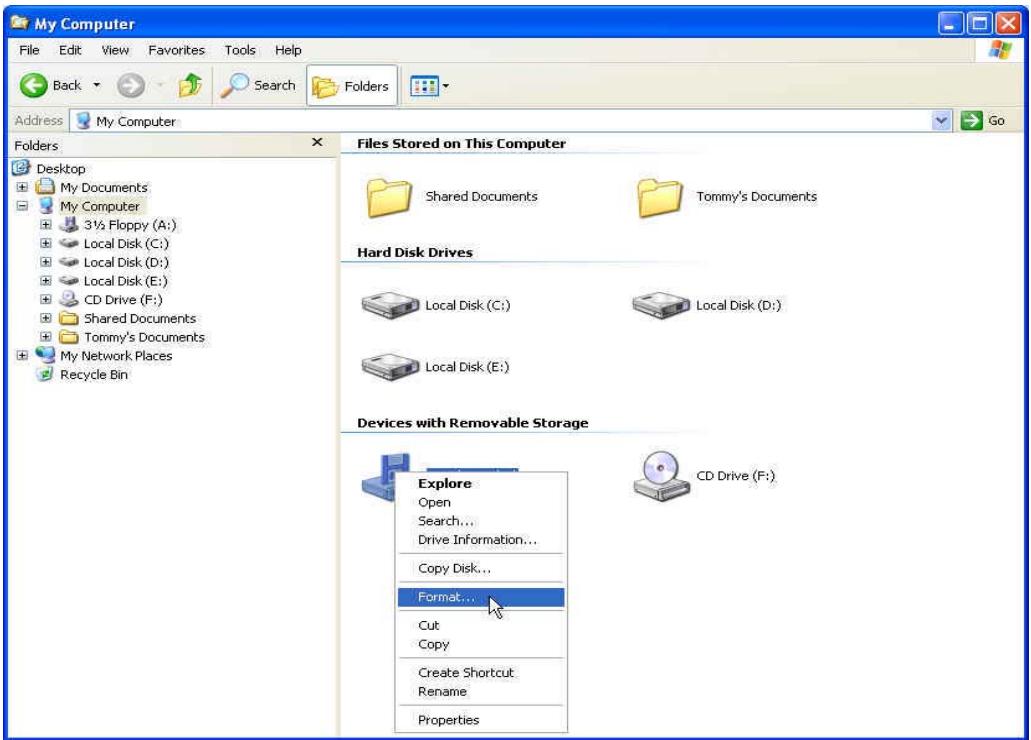Expand My Network Places tree node

22,355
